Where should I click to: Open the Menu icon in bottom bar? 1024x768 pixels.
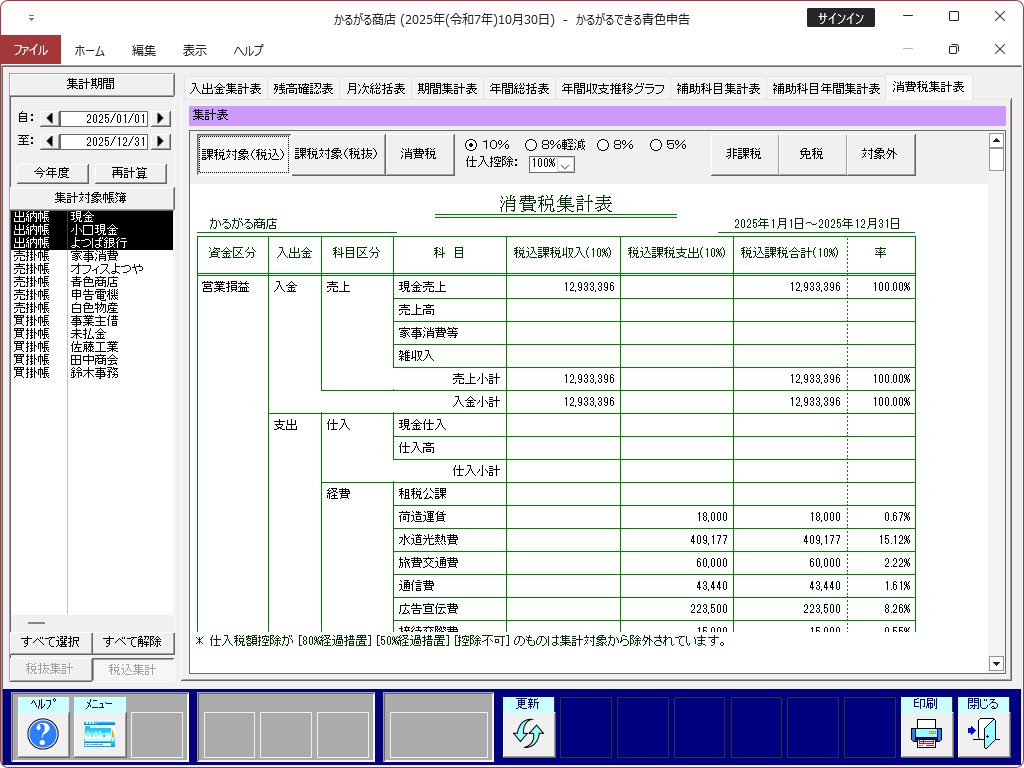99,735
